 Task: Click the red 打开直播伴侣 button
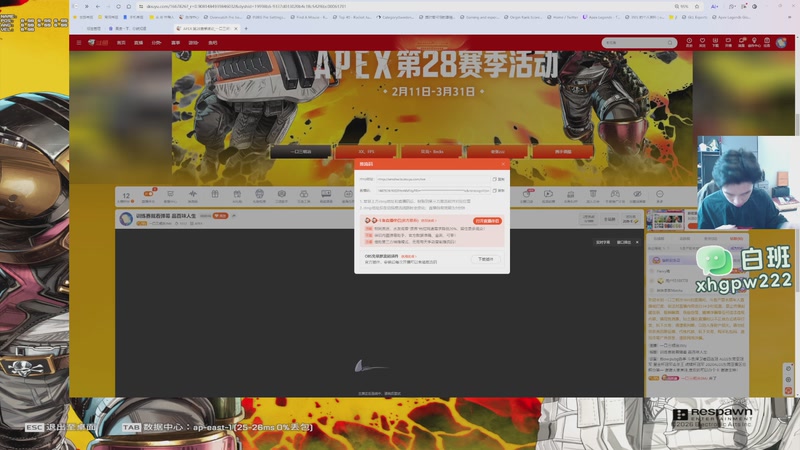pos(487,221)
